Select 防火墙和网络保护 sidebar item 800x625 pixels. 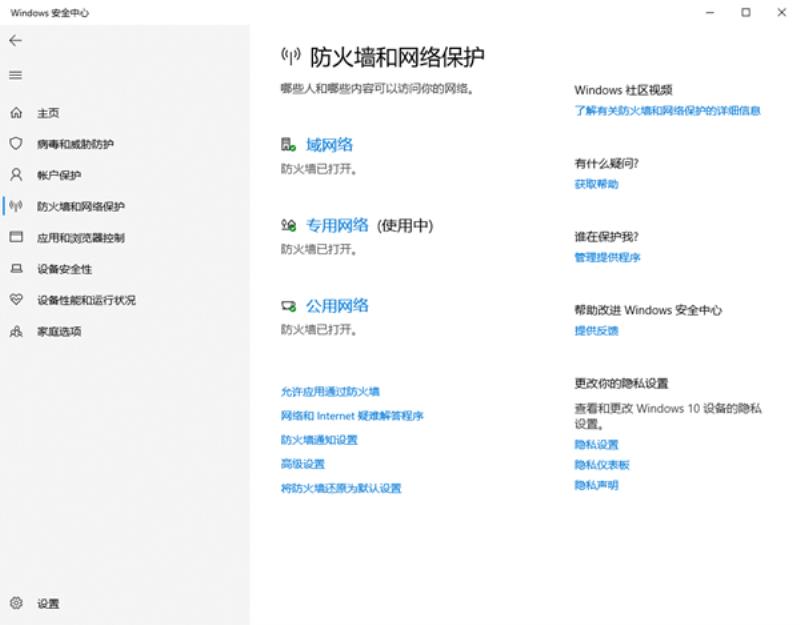click(81, 207)
